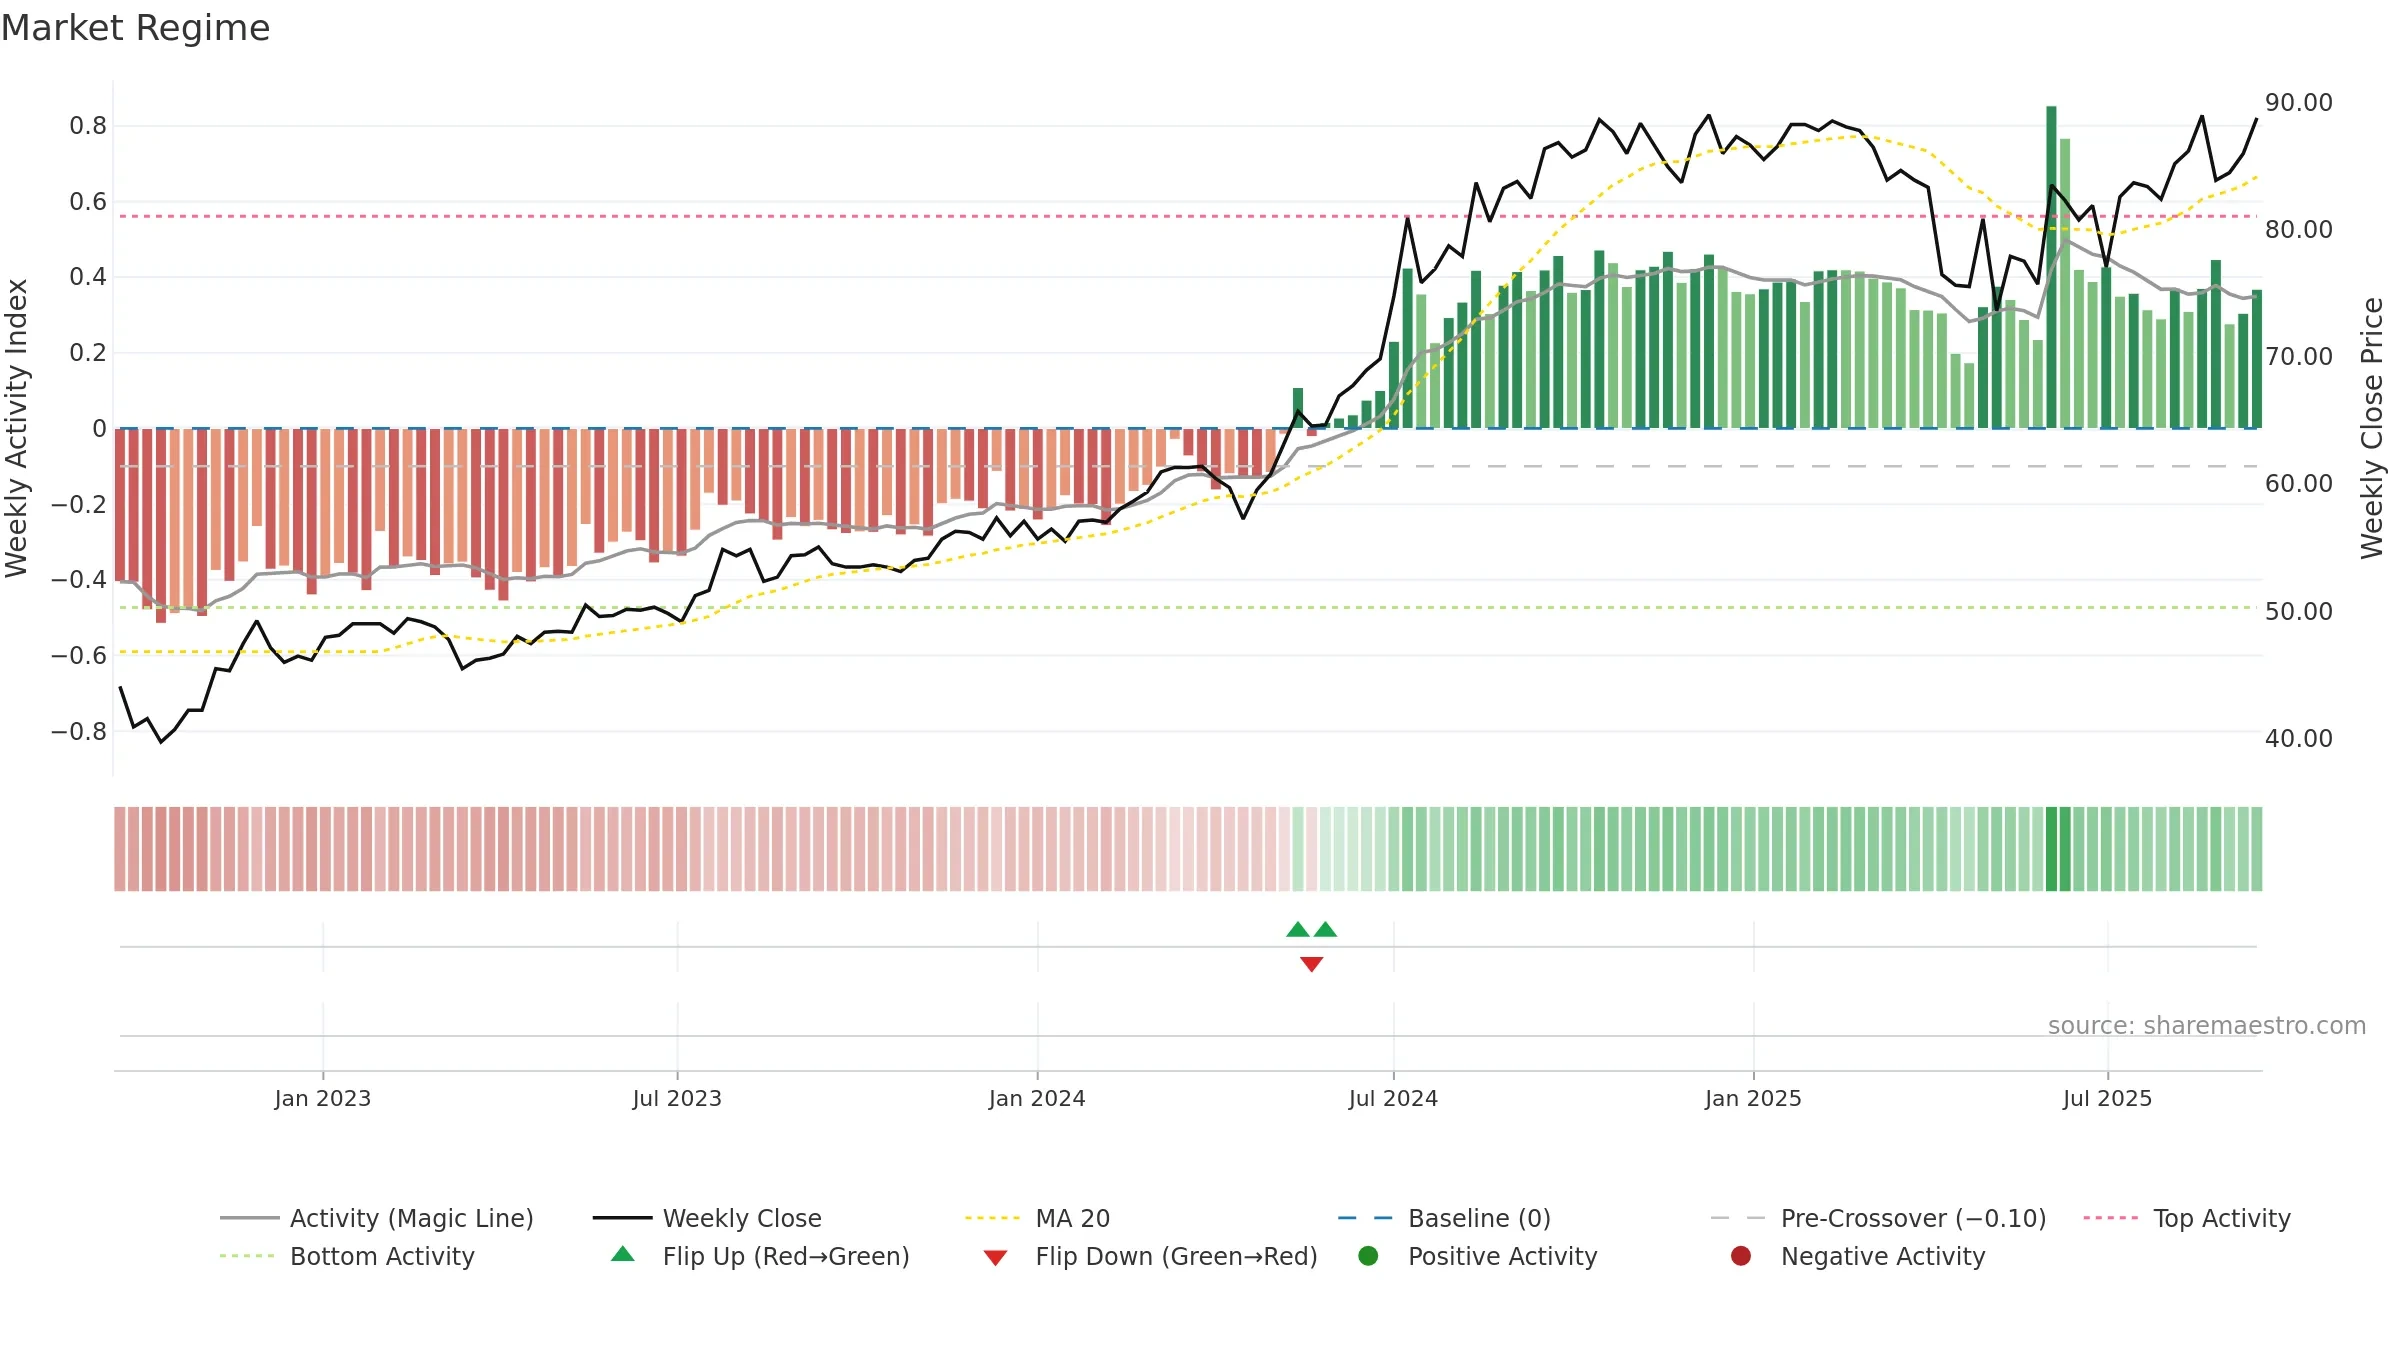
Task: Click the 40.00 price axis label
Action: [2299, 739]
